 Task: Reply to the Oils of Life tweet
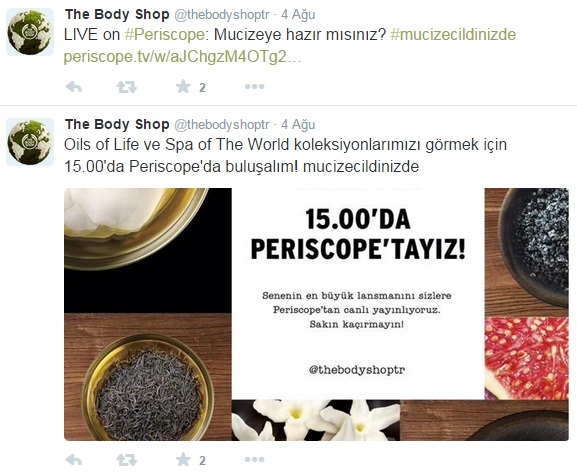[74, 460]
